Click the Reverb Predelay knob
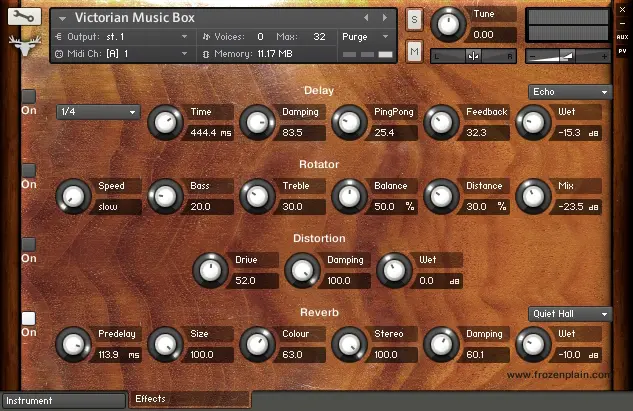This screenshot has width=633, height=411. tap(73, 345)
